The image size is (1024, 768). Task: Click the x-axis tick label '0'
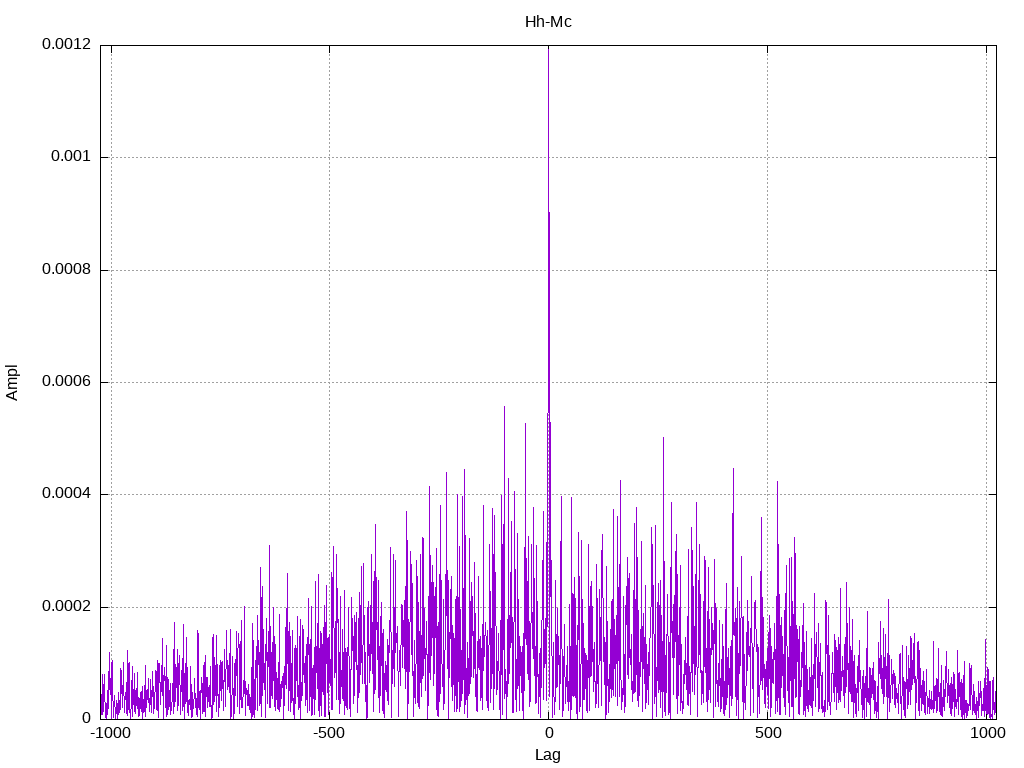549,733
